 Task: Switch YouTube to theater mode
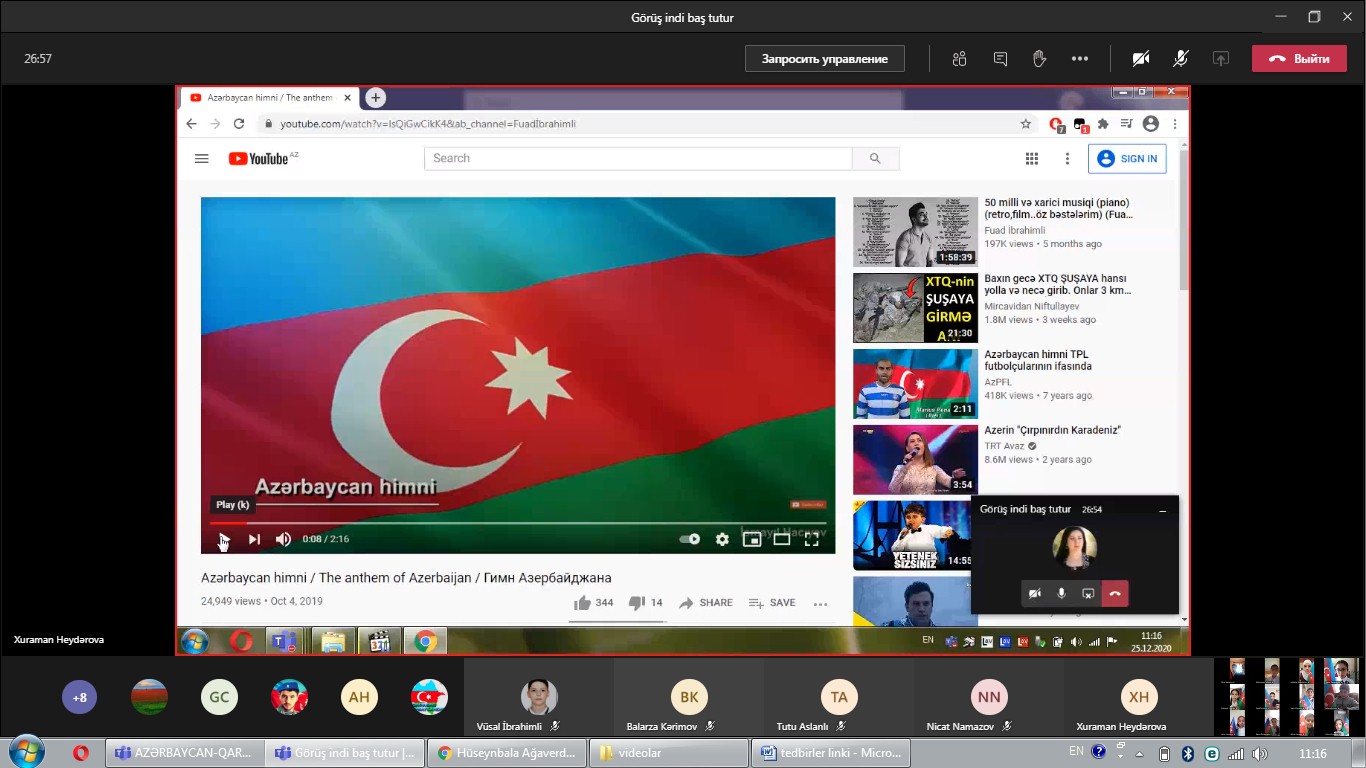coord(782,539)
